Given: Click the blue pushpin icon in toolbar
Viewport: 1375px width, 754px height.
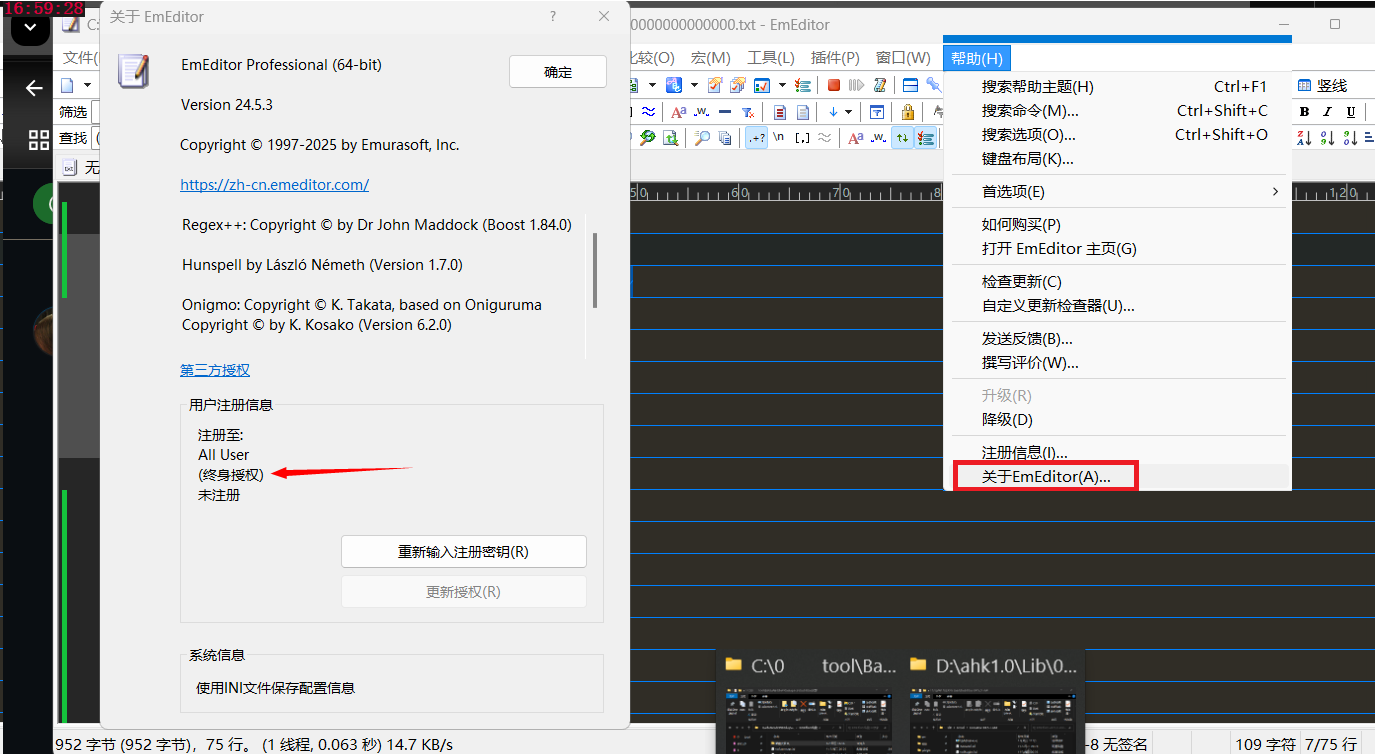Looking at the screenshot, I should [x=934, y=85].
